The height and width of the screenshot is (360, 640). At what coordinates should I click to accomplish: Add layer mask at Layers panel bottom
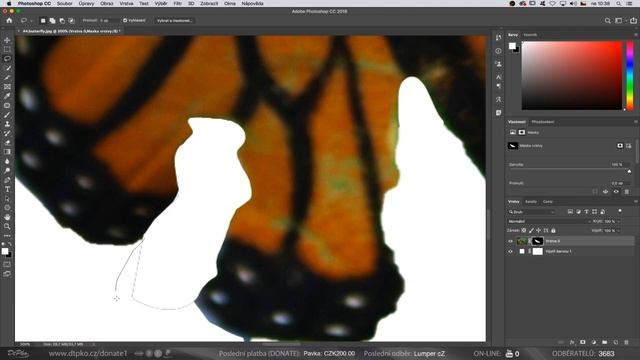(583, 342)
